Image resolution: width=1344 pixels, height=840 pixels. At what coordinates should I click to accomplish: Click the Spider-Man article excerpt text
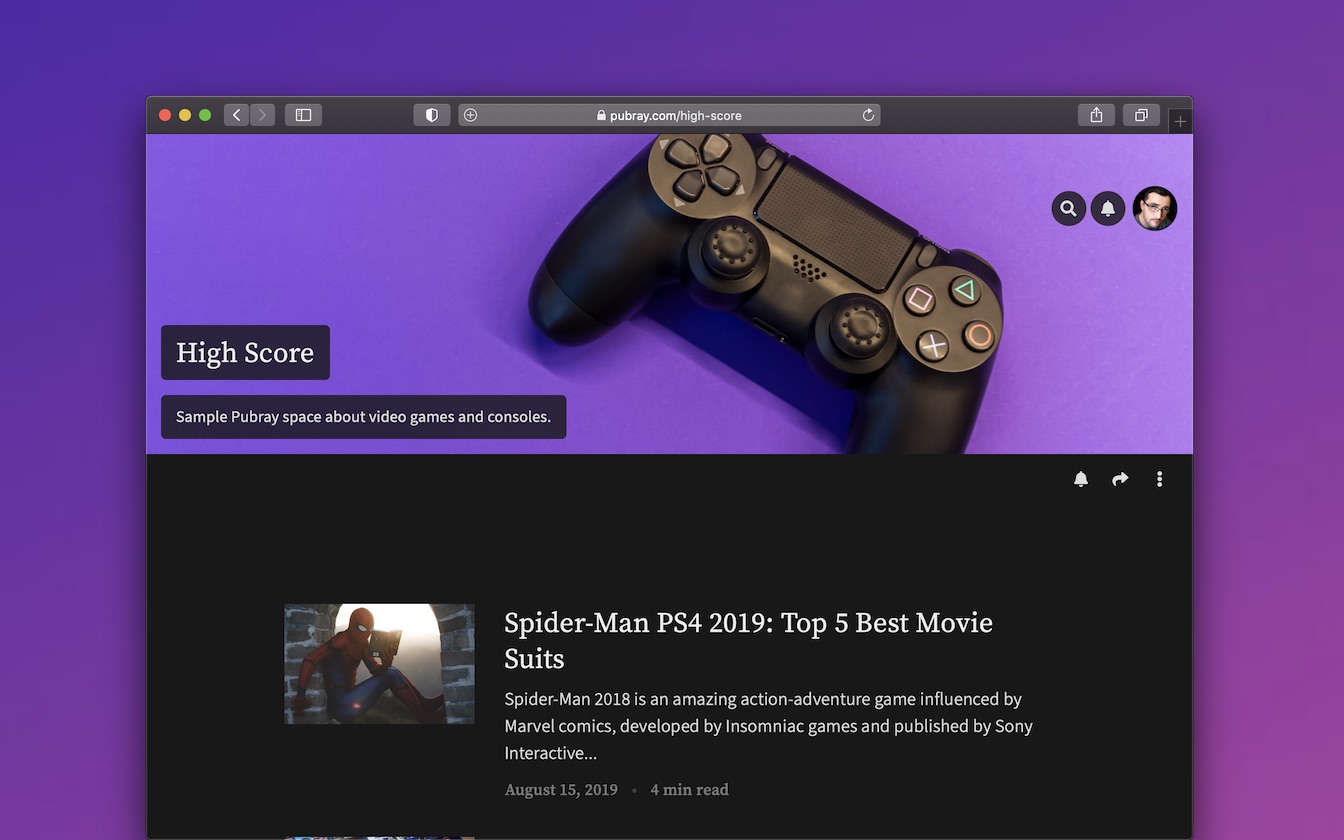(768, 726)
